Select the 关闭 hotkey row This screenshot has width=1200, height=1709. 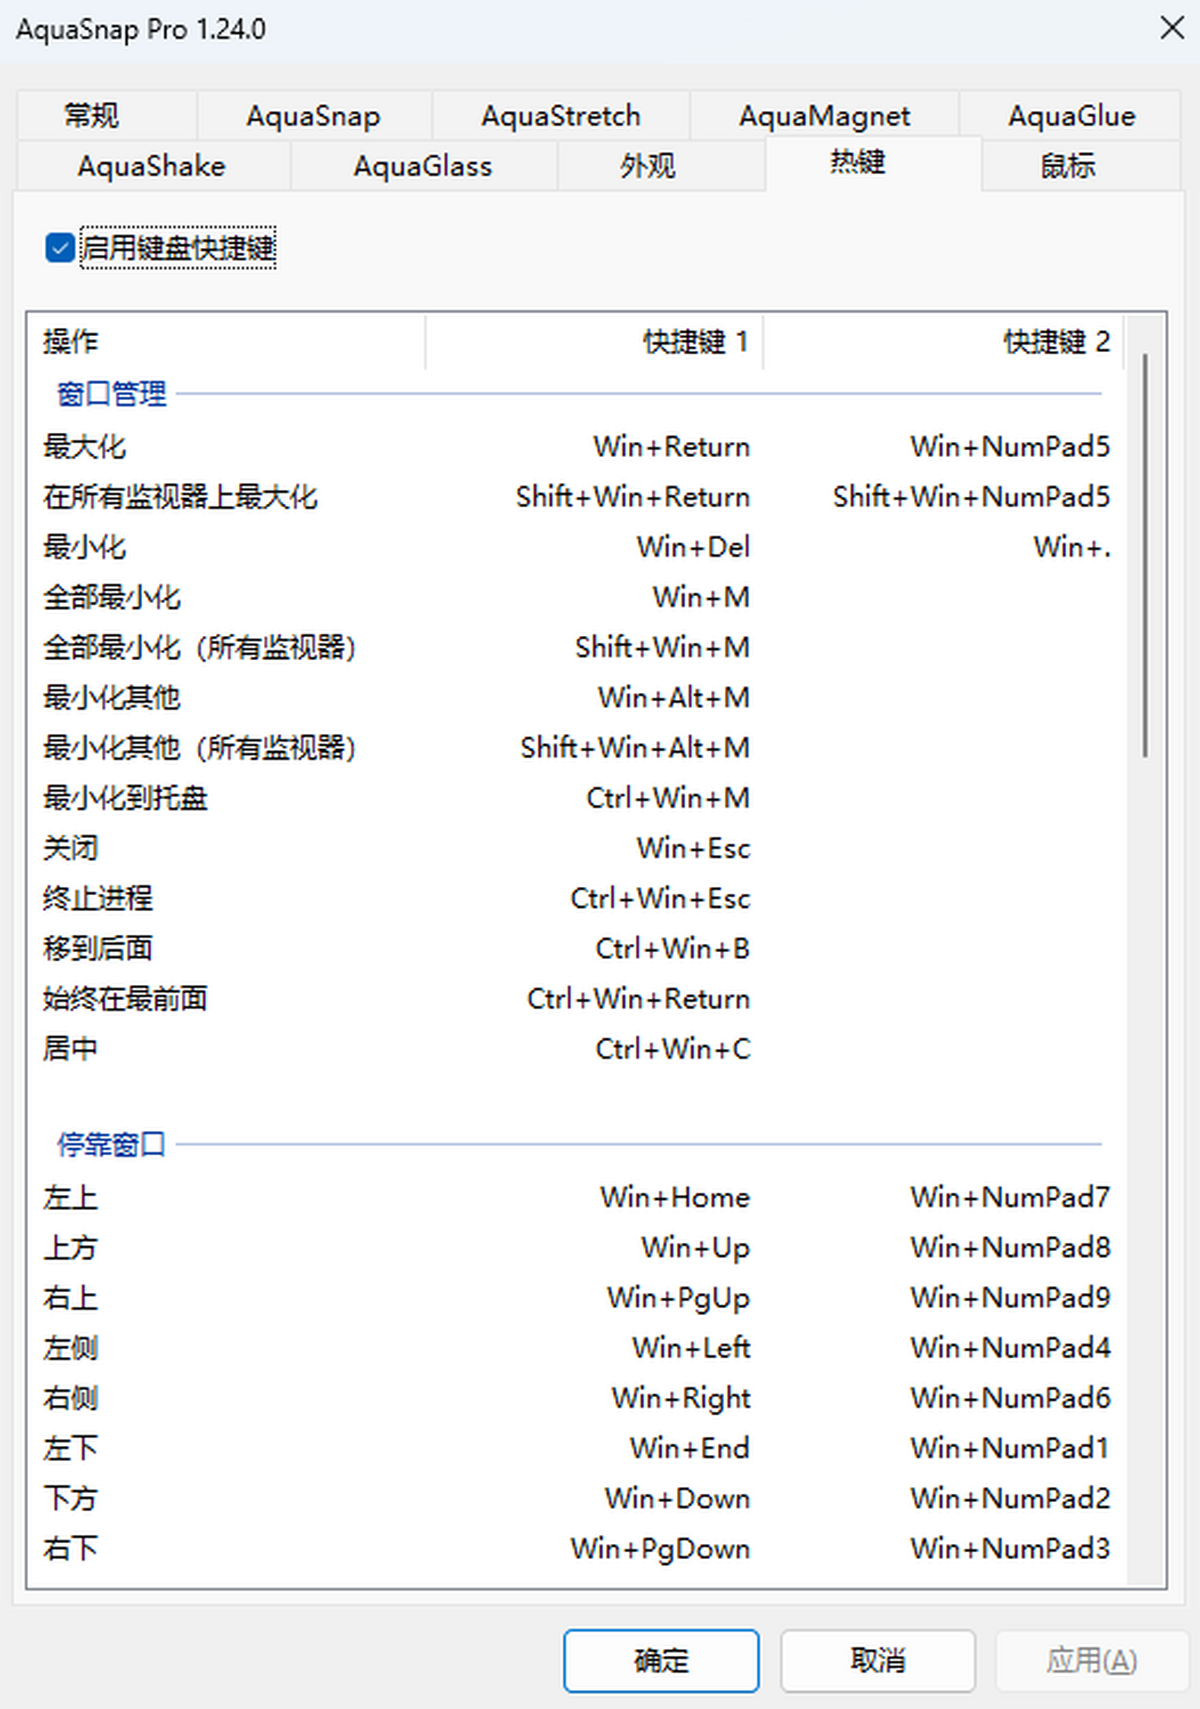(x=576, y=848)
